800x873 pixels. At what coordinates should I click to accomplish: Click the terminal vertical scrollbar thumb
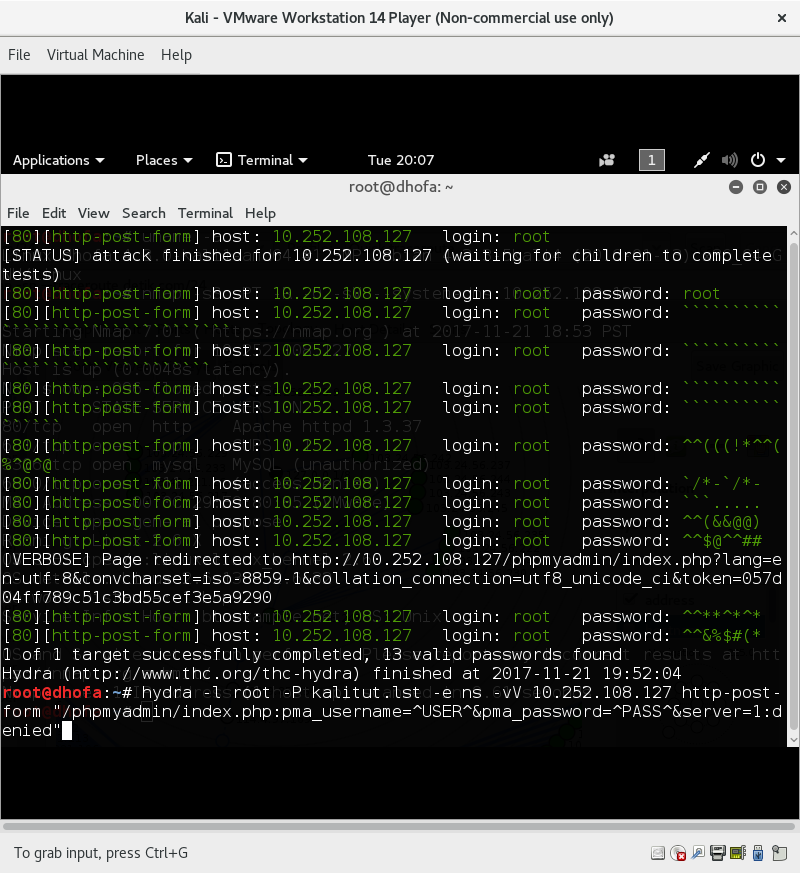point(794,485)
